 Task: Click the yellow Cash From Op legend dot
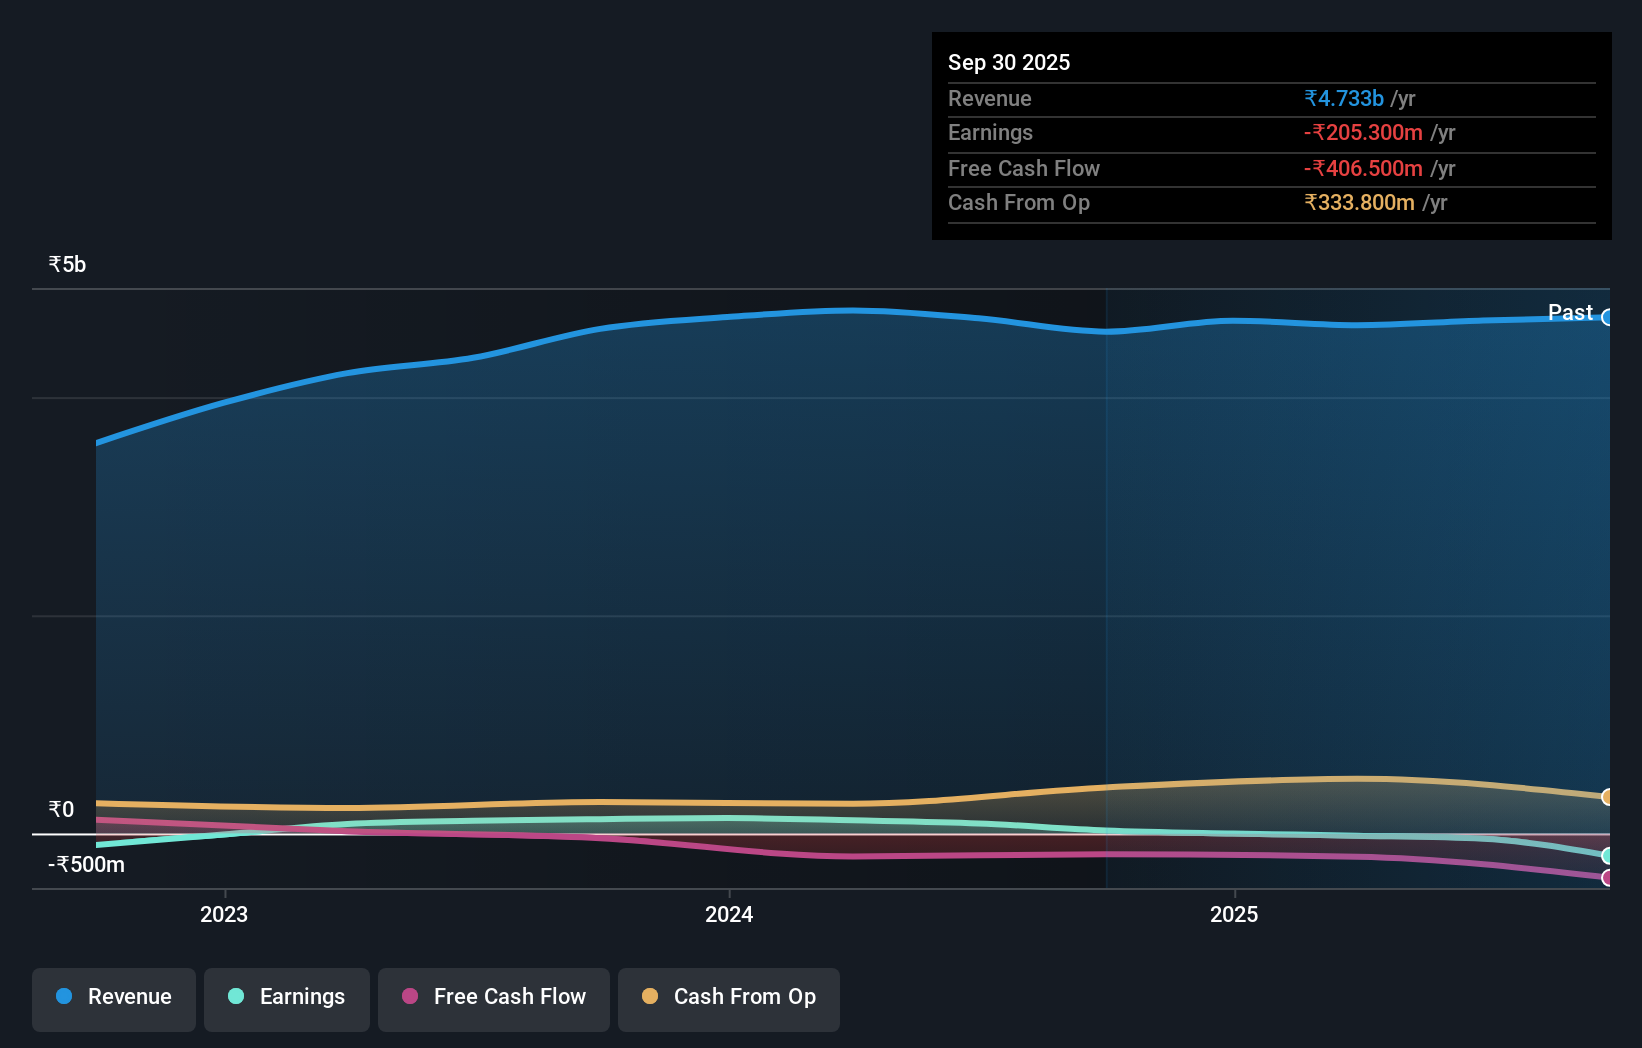[650, 997]
